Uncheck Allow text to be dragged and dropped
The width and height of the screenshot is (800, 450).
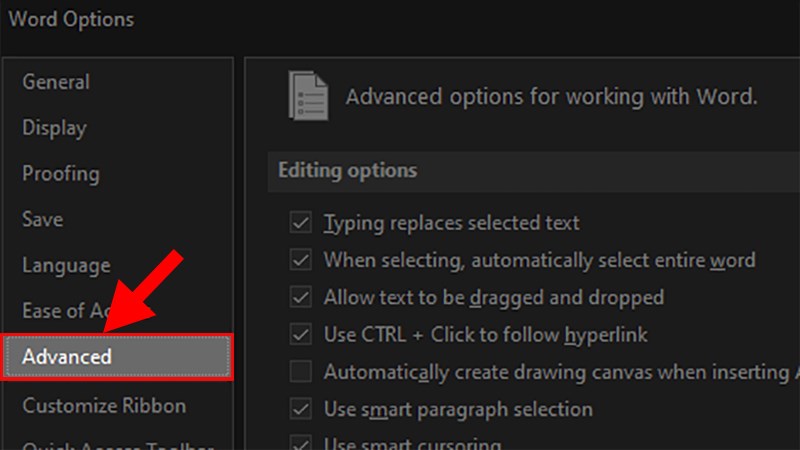click(x=300, y=297)
